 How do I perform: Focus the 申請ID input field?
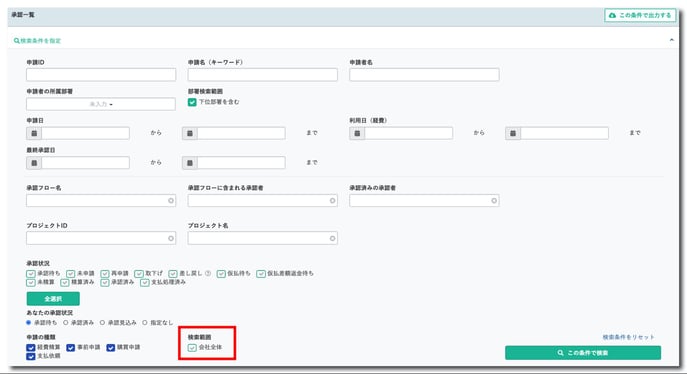(101, 75)
